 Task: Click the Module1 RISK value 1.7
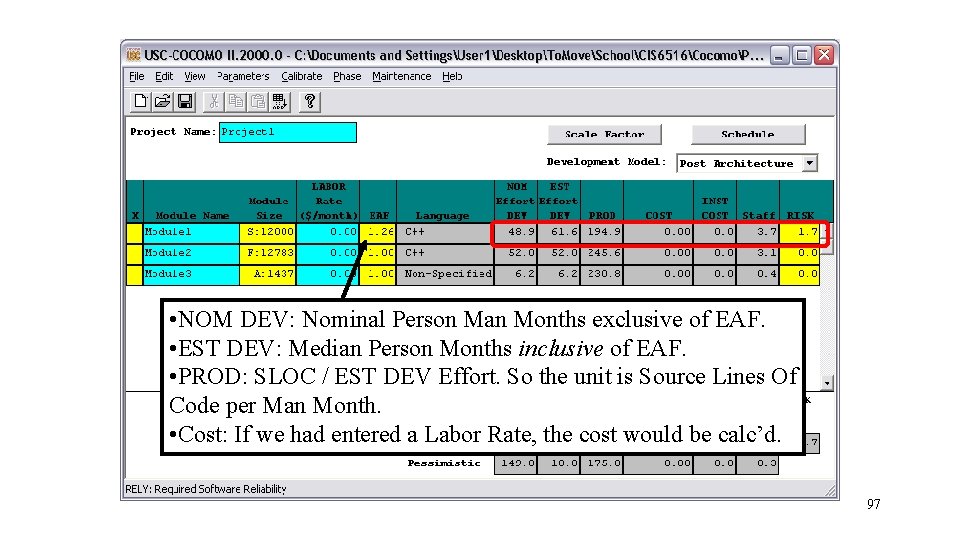[x=800, y=232]
